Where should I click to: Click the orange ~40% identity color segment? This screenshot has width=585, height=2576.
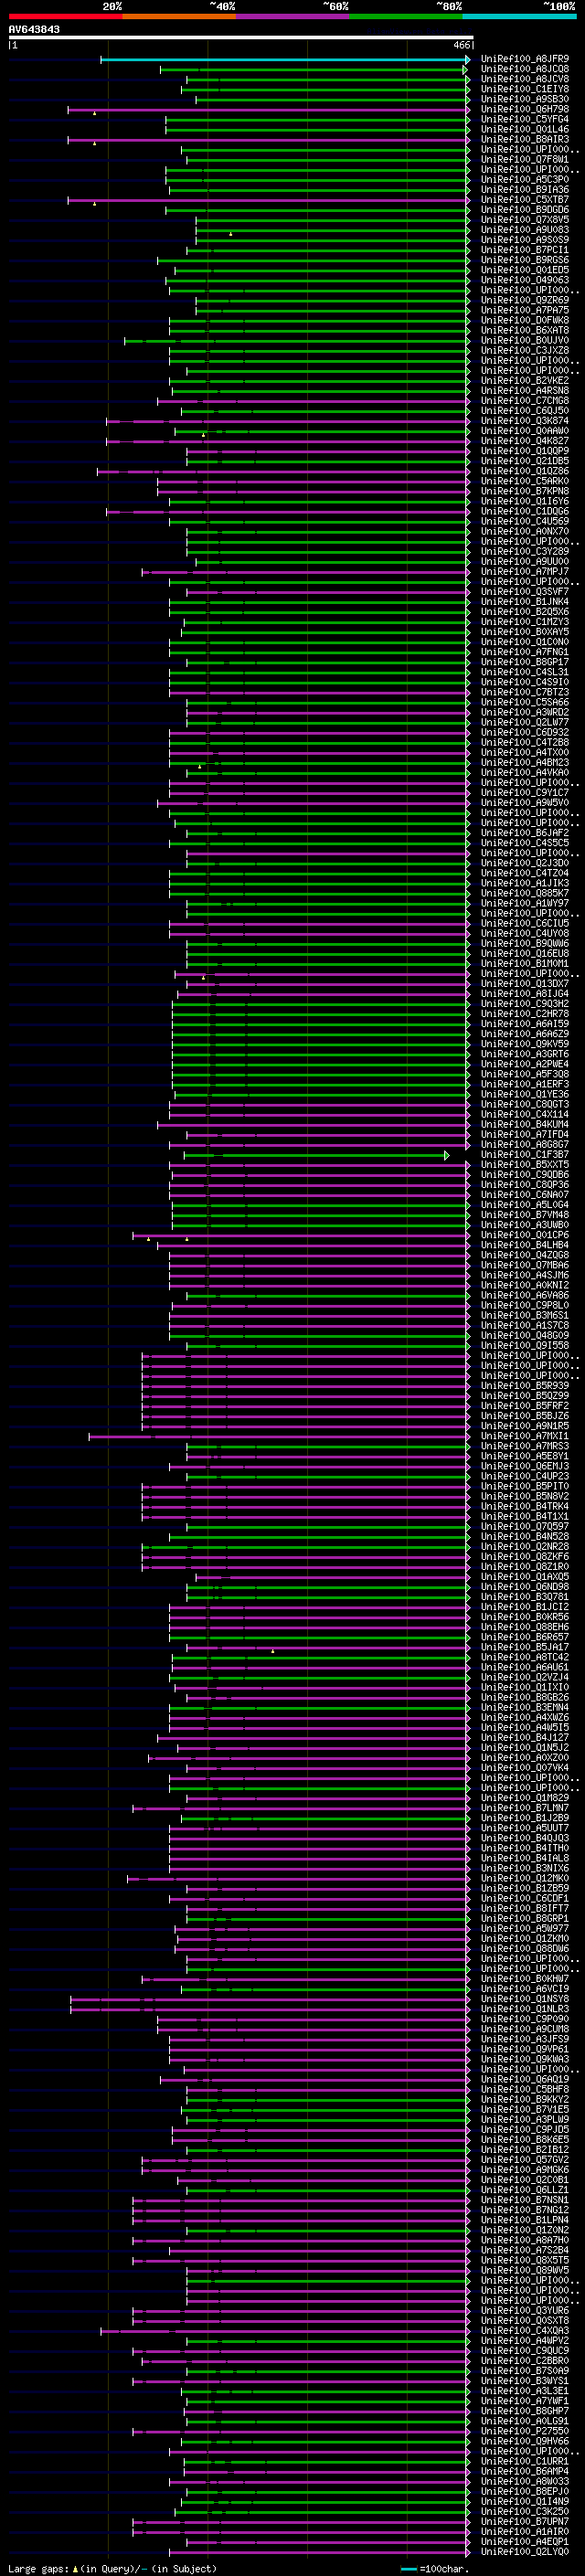pos(179,16)
